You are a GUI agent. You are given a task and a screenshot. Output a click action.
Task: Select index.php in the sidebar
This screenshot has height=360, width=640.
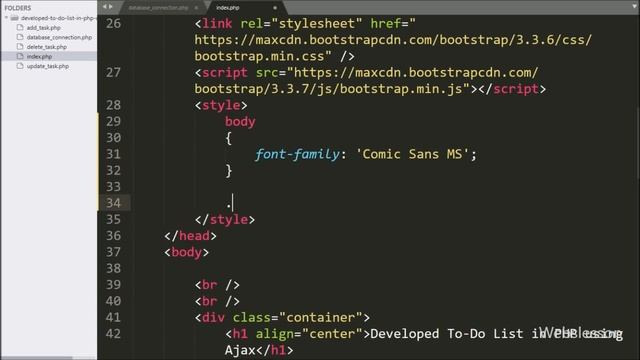coord(39,57)
